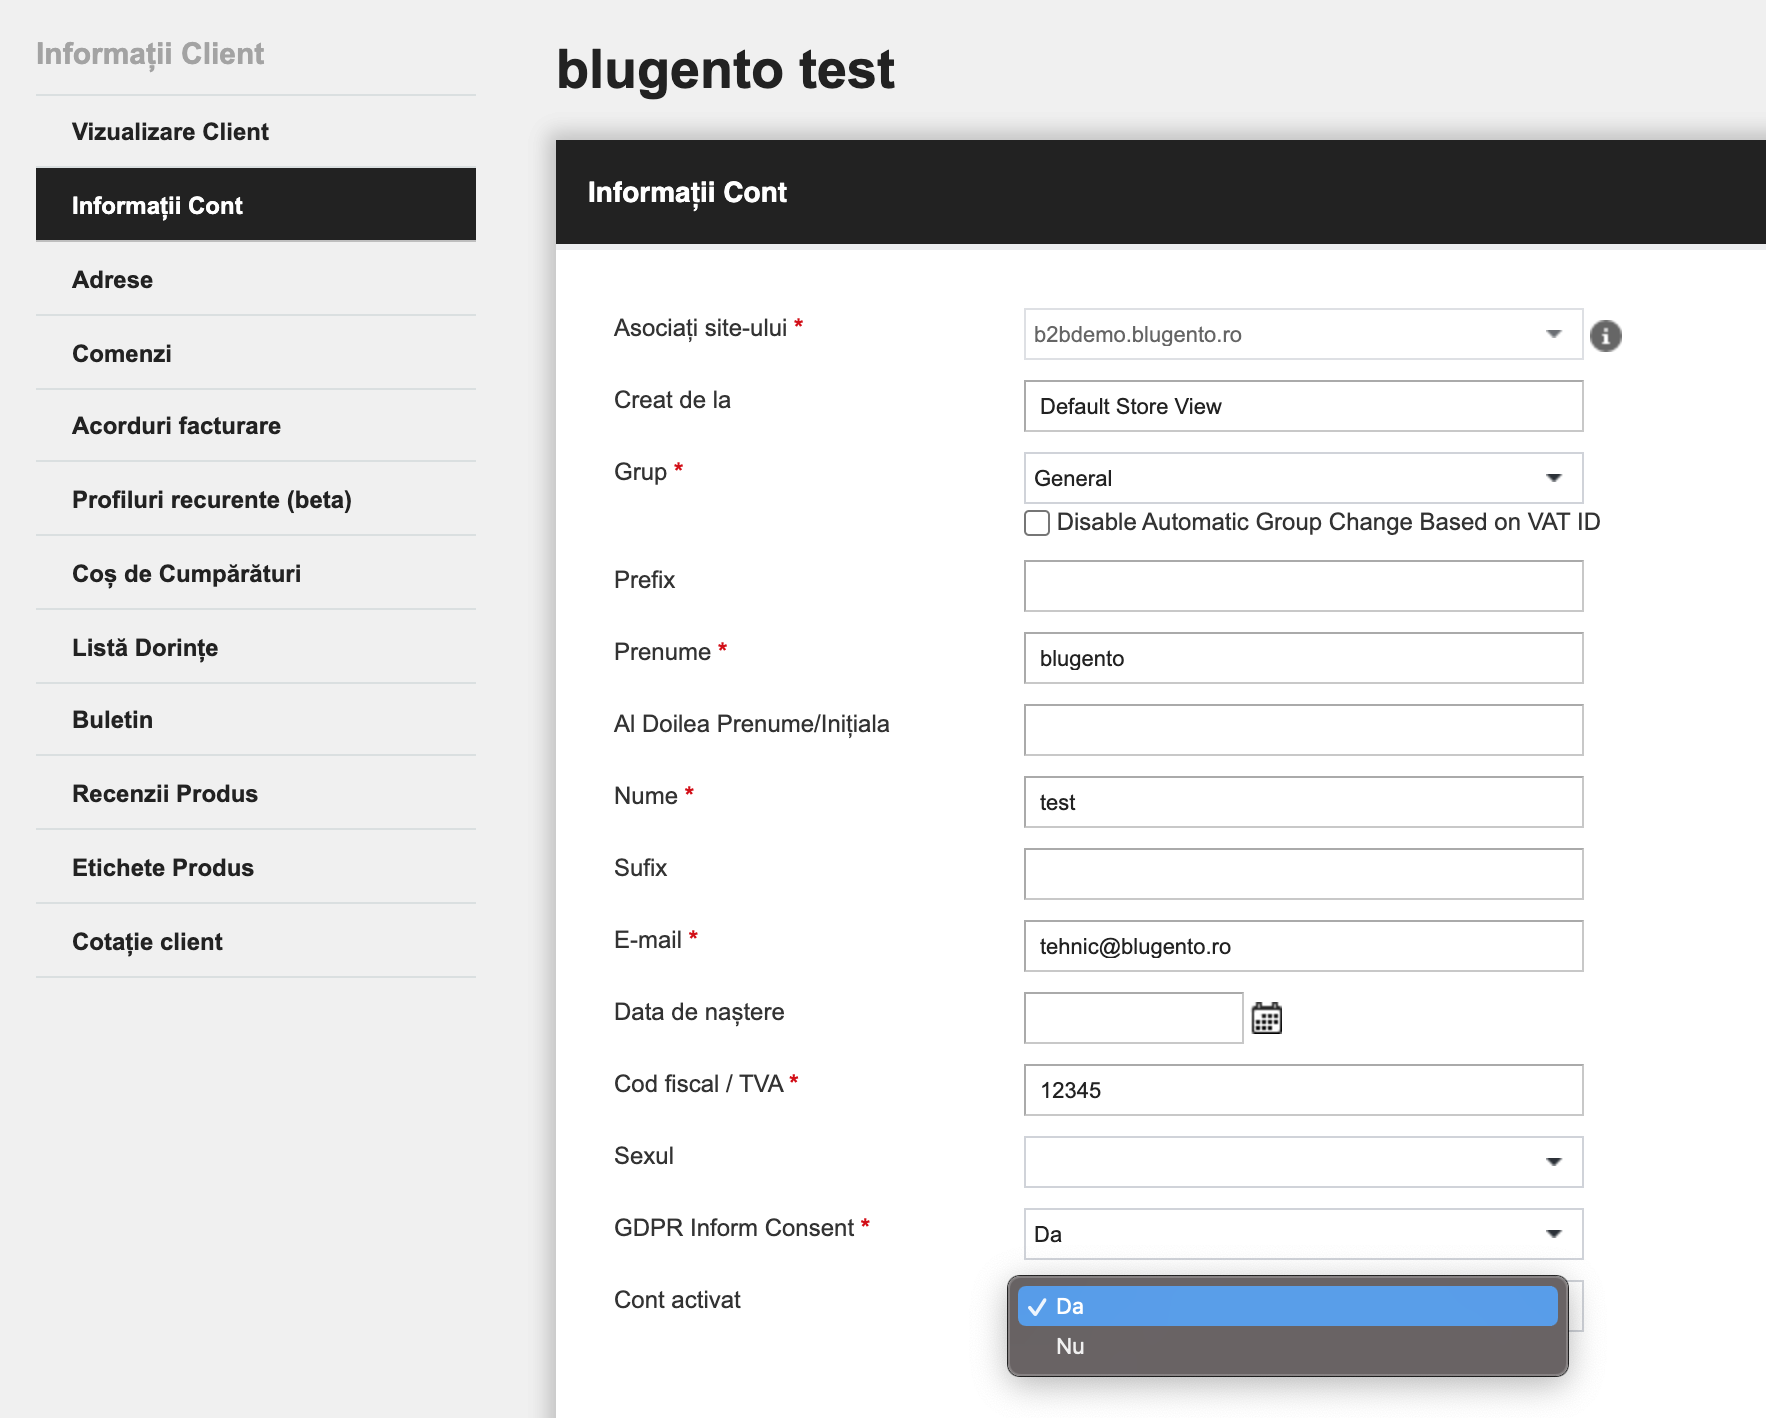
Task: Go to the Adrese tab
Action: pos(256,279)
